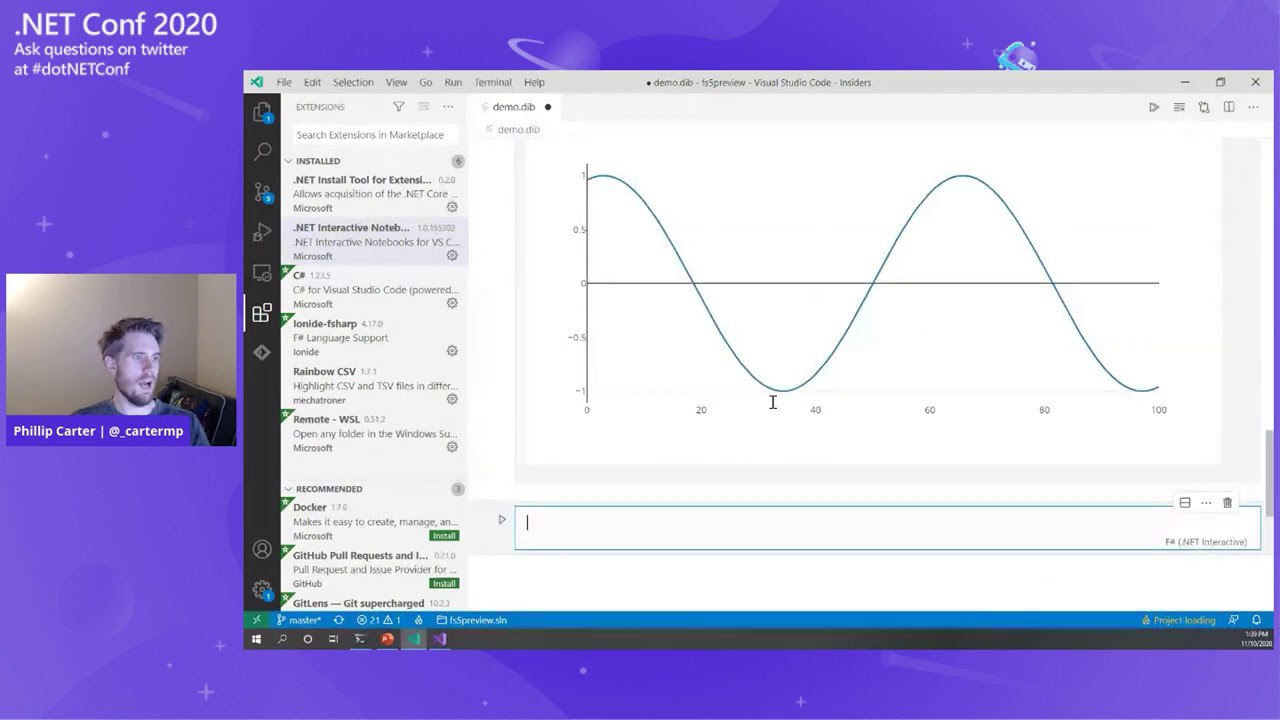The width and height of the screenshot is (1280, 720).
Task: Clear all notebook cell outputs
Action: (1179, 107)
